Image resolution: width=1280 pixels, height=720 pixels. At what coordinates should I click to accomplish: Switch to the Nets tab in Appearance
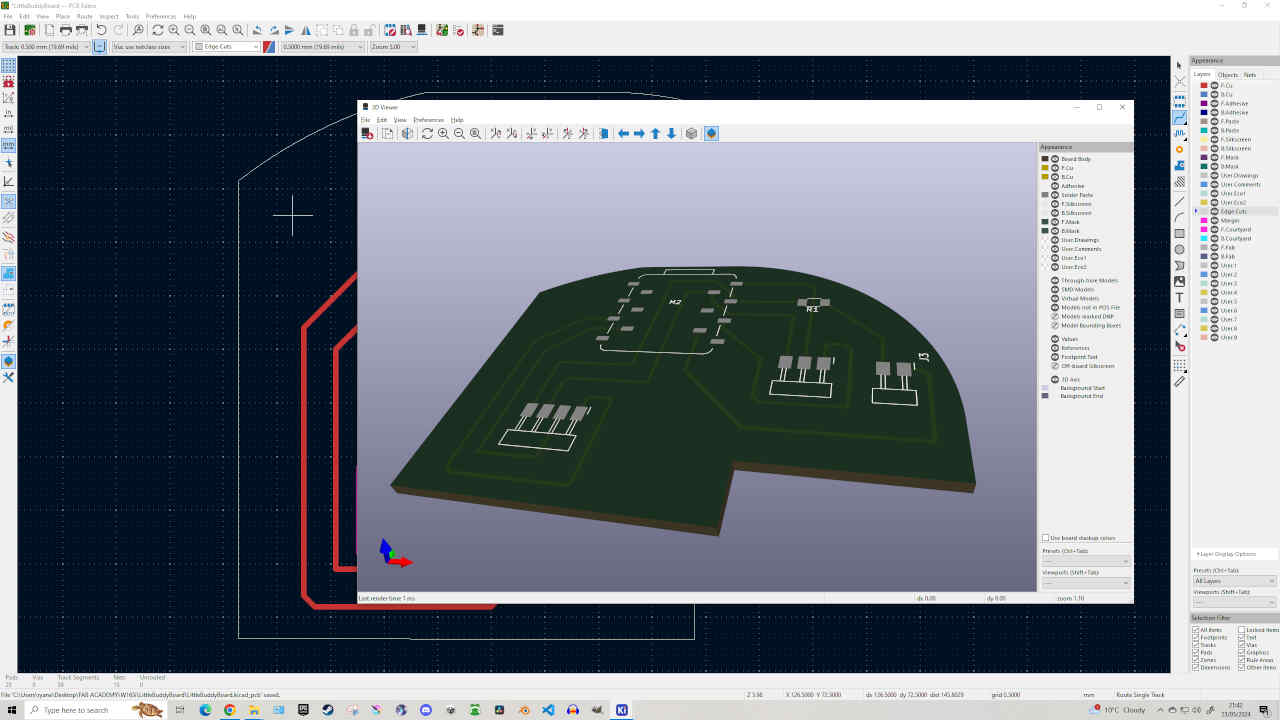(1250, 75)
